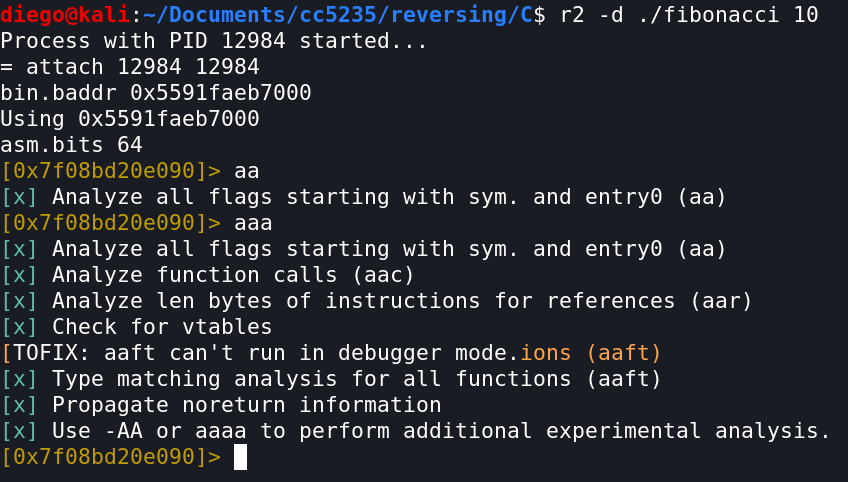This screenshot has width=848, height=482.
Task: Click the last empty "[0x7f08bd20e090]>" prompt address
Action: click(110, 457)
